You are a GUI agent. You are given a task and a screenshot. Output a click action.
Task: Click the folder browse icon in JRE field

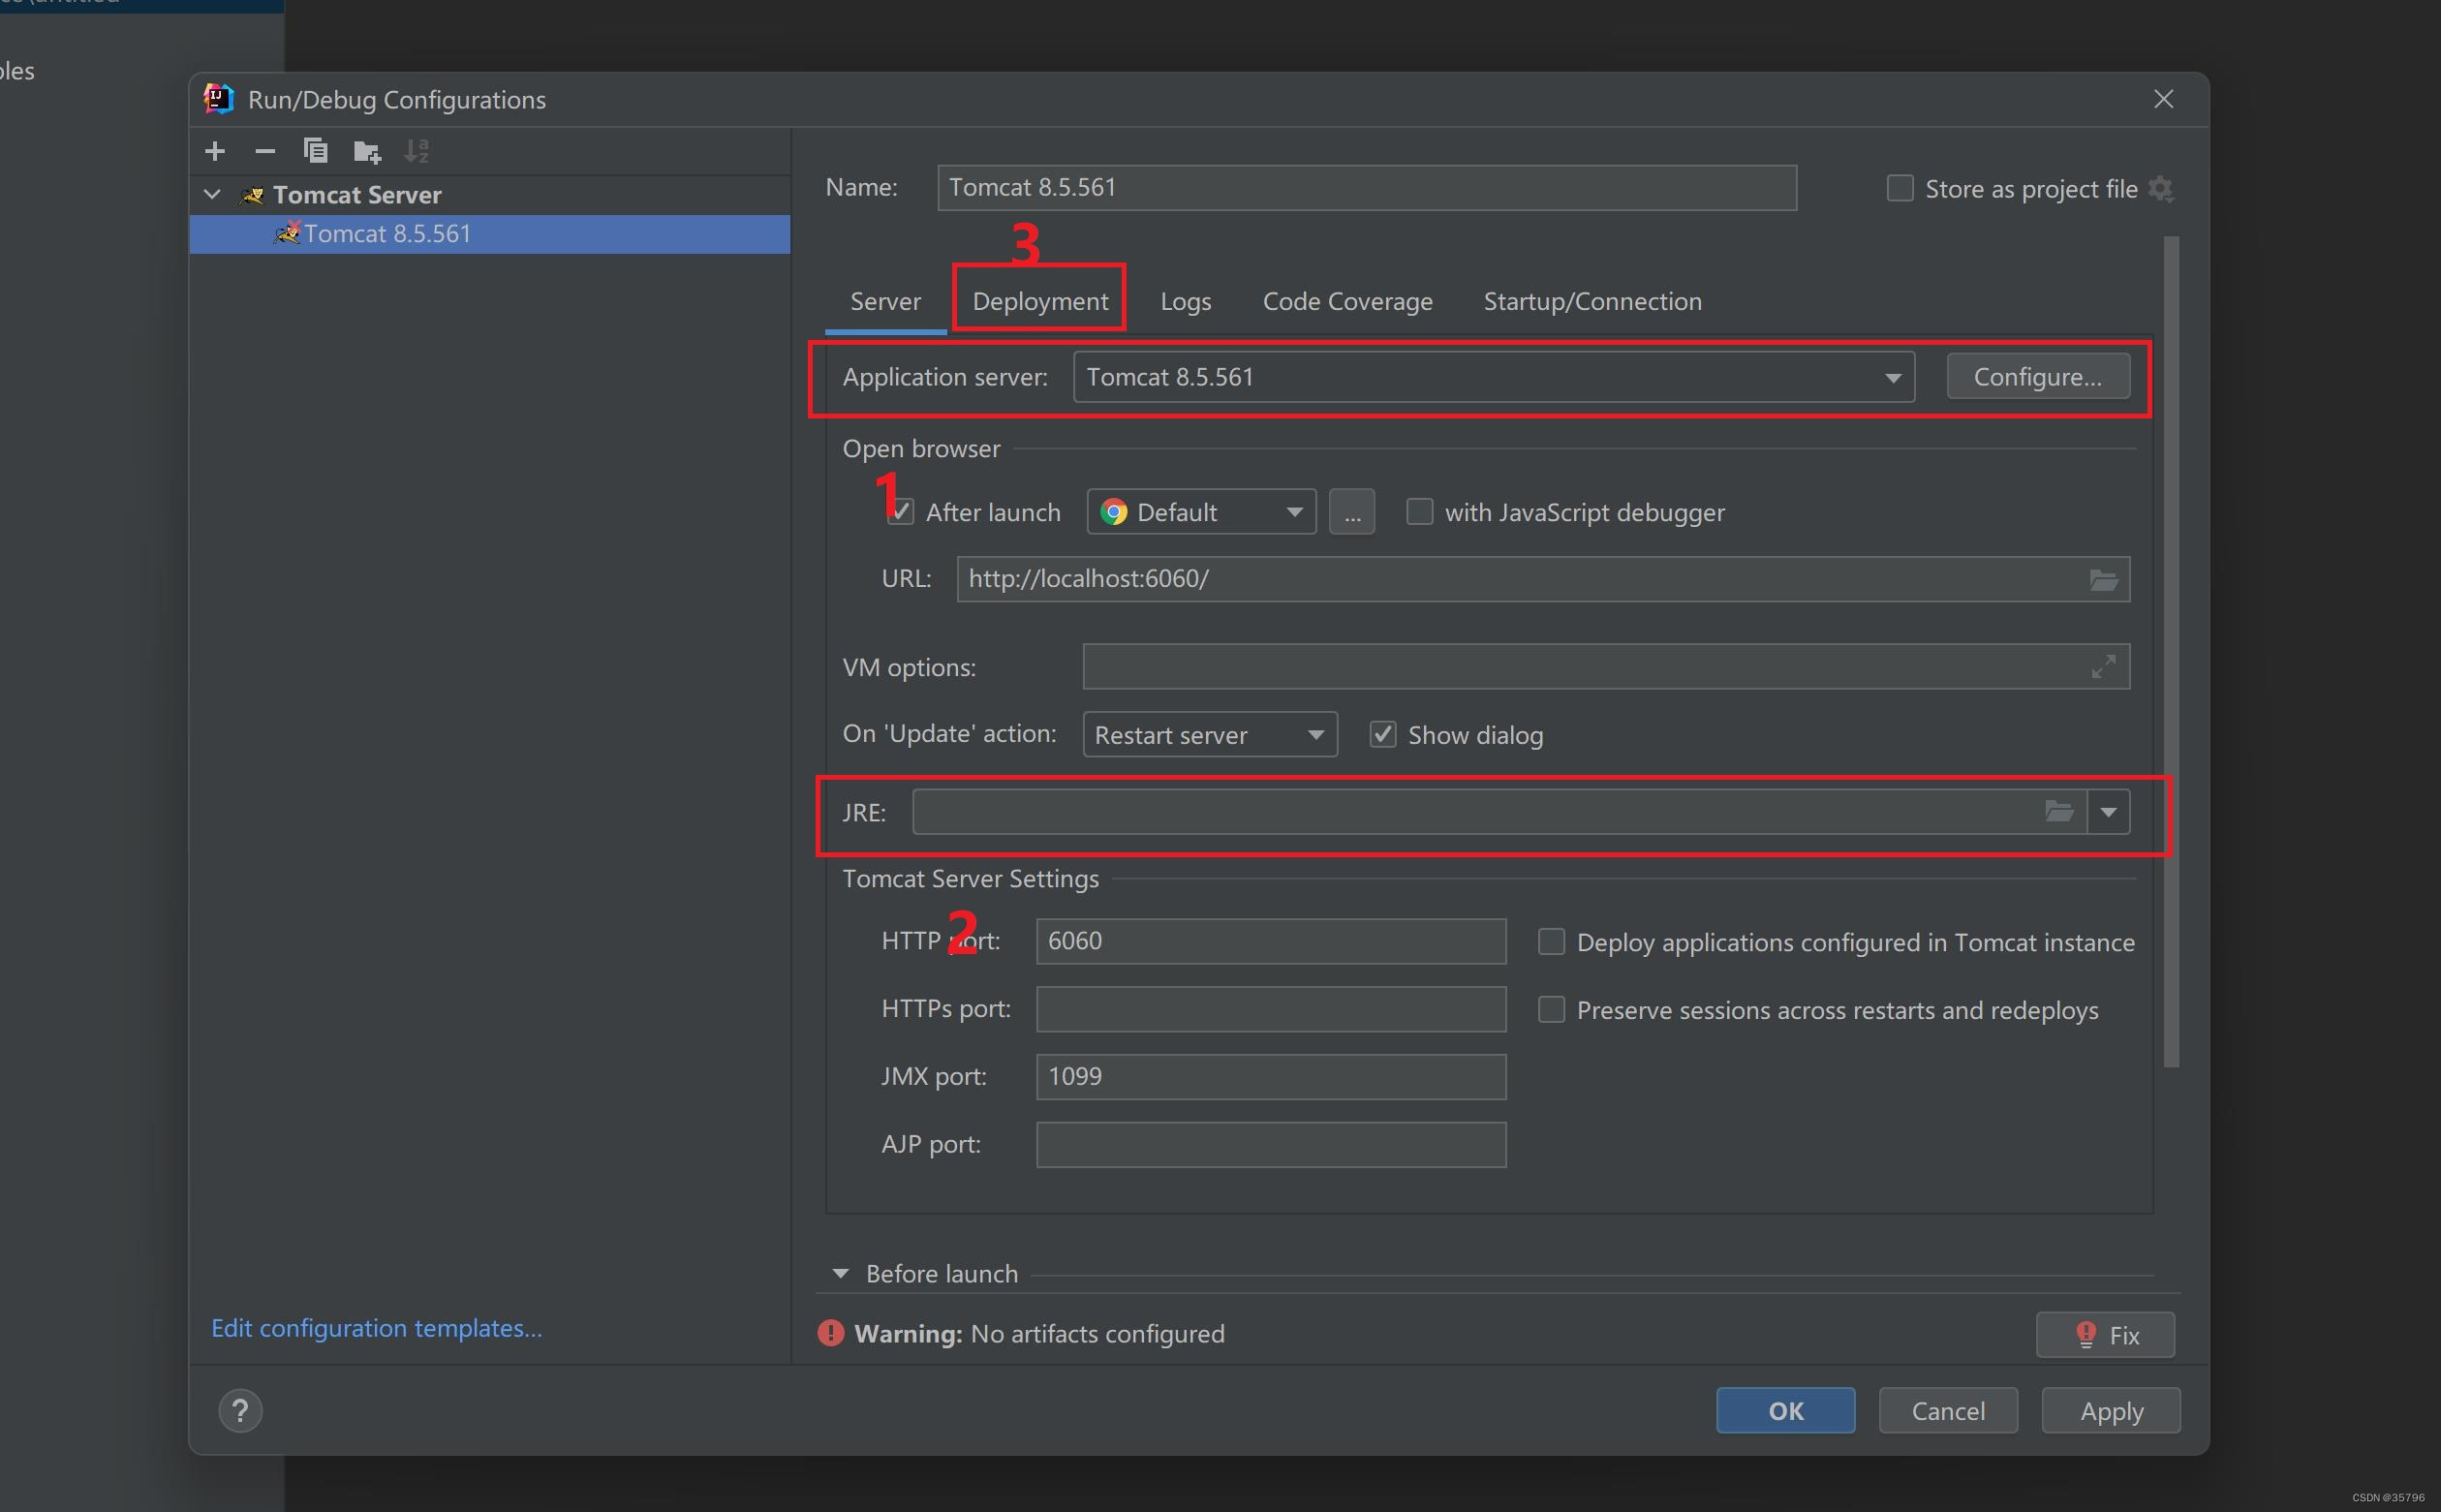tap(2058, 811)
